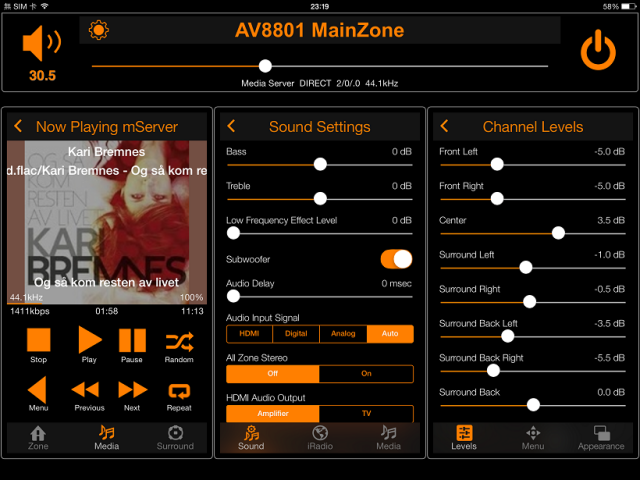Click the Audio Delay slider handle

pos(233,296)
